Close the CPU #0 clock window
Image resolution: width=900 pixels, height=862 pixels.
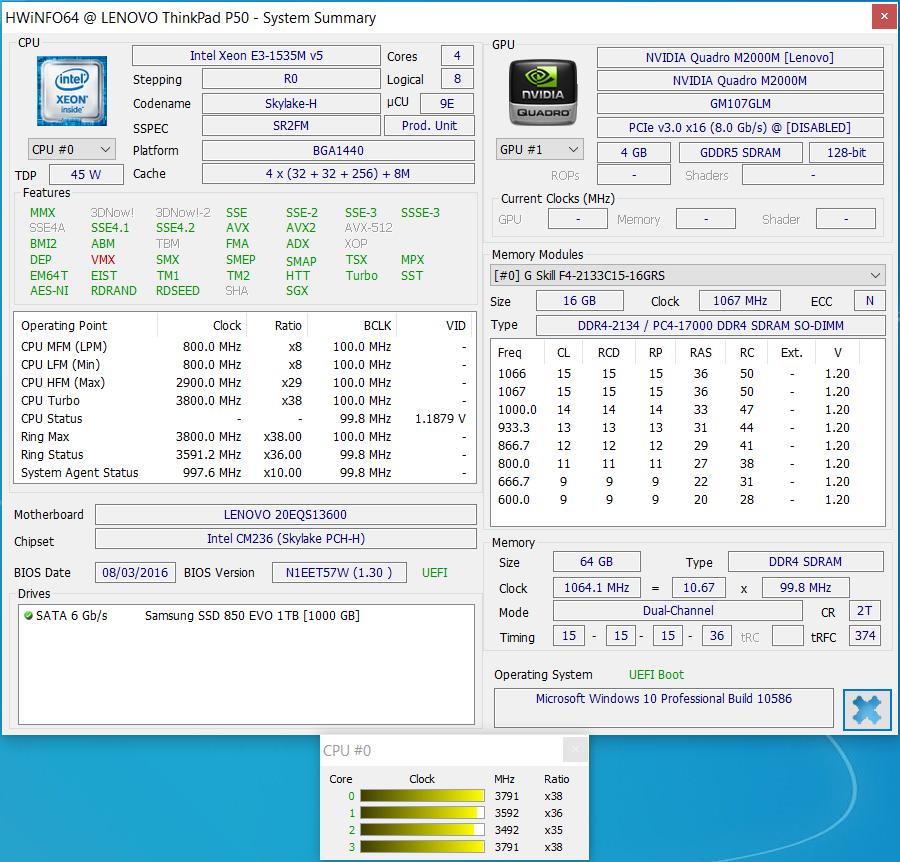pos(575,749)
